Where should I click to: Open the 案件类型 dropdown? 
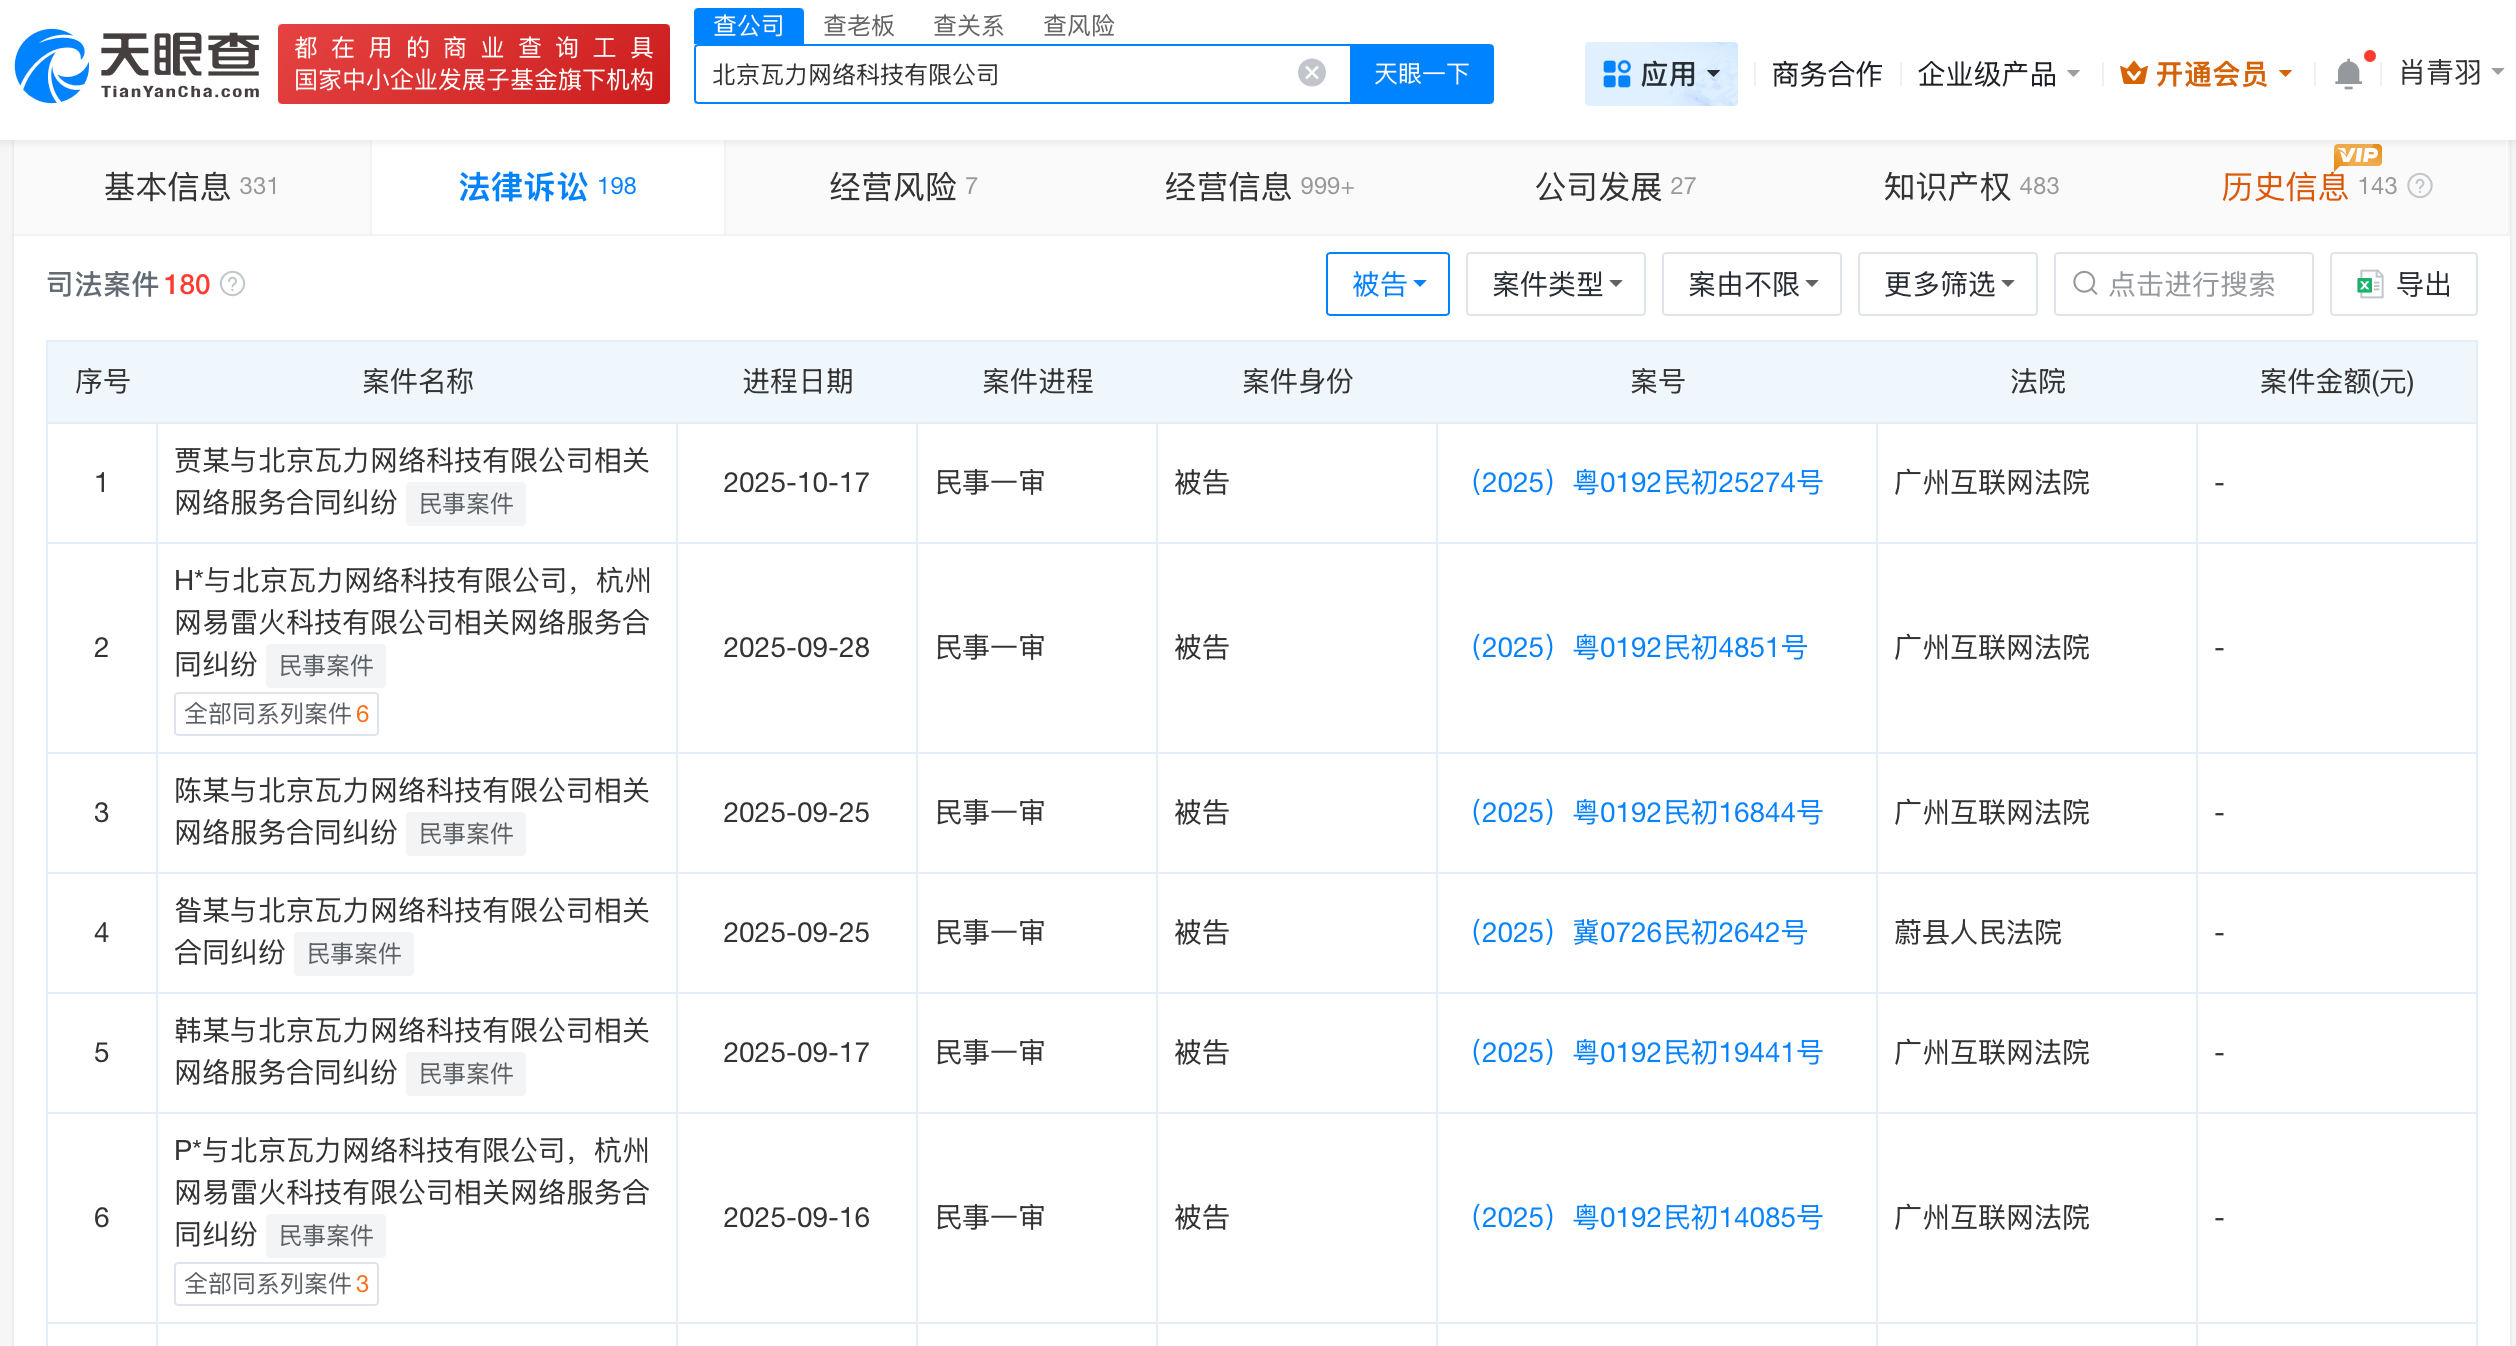pos(1556,284)
